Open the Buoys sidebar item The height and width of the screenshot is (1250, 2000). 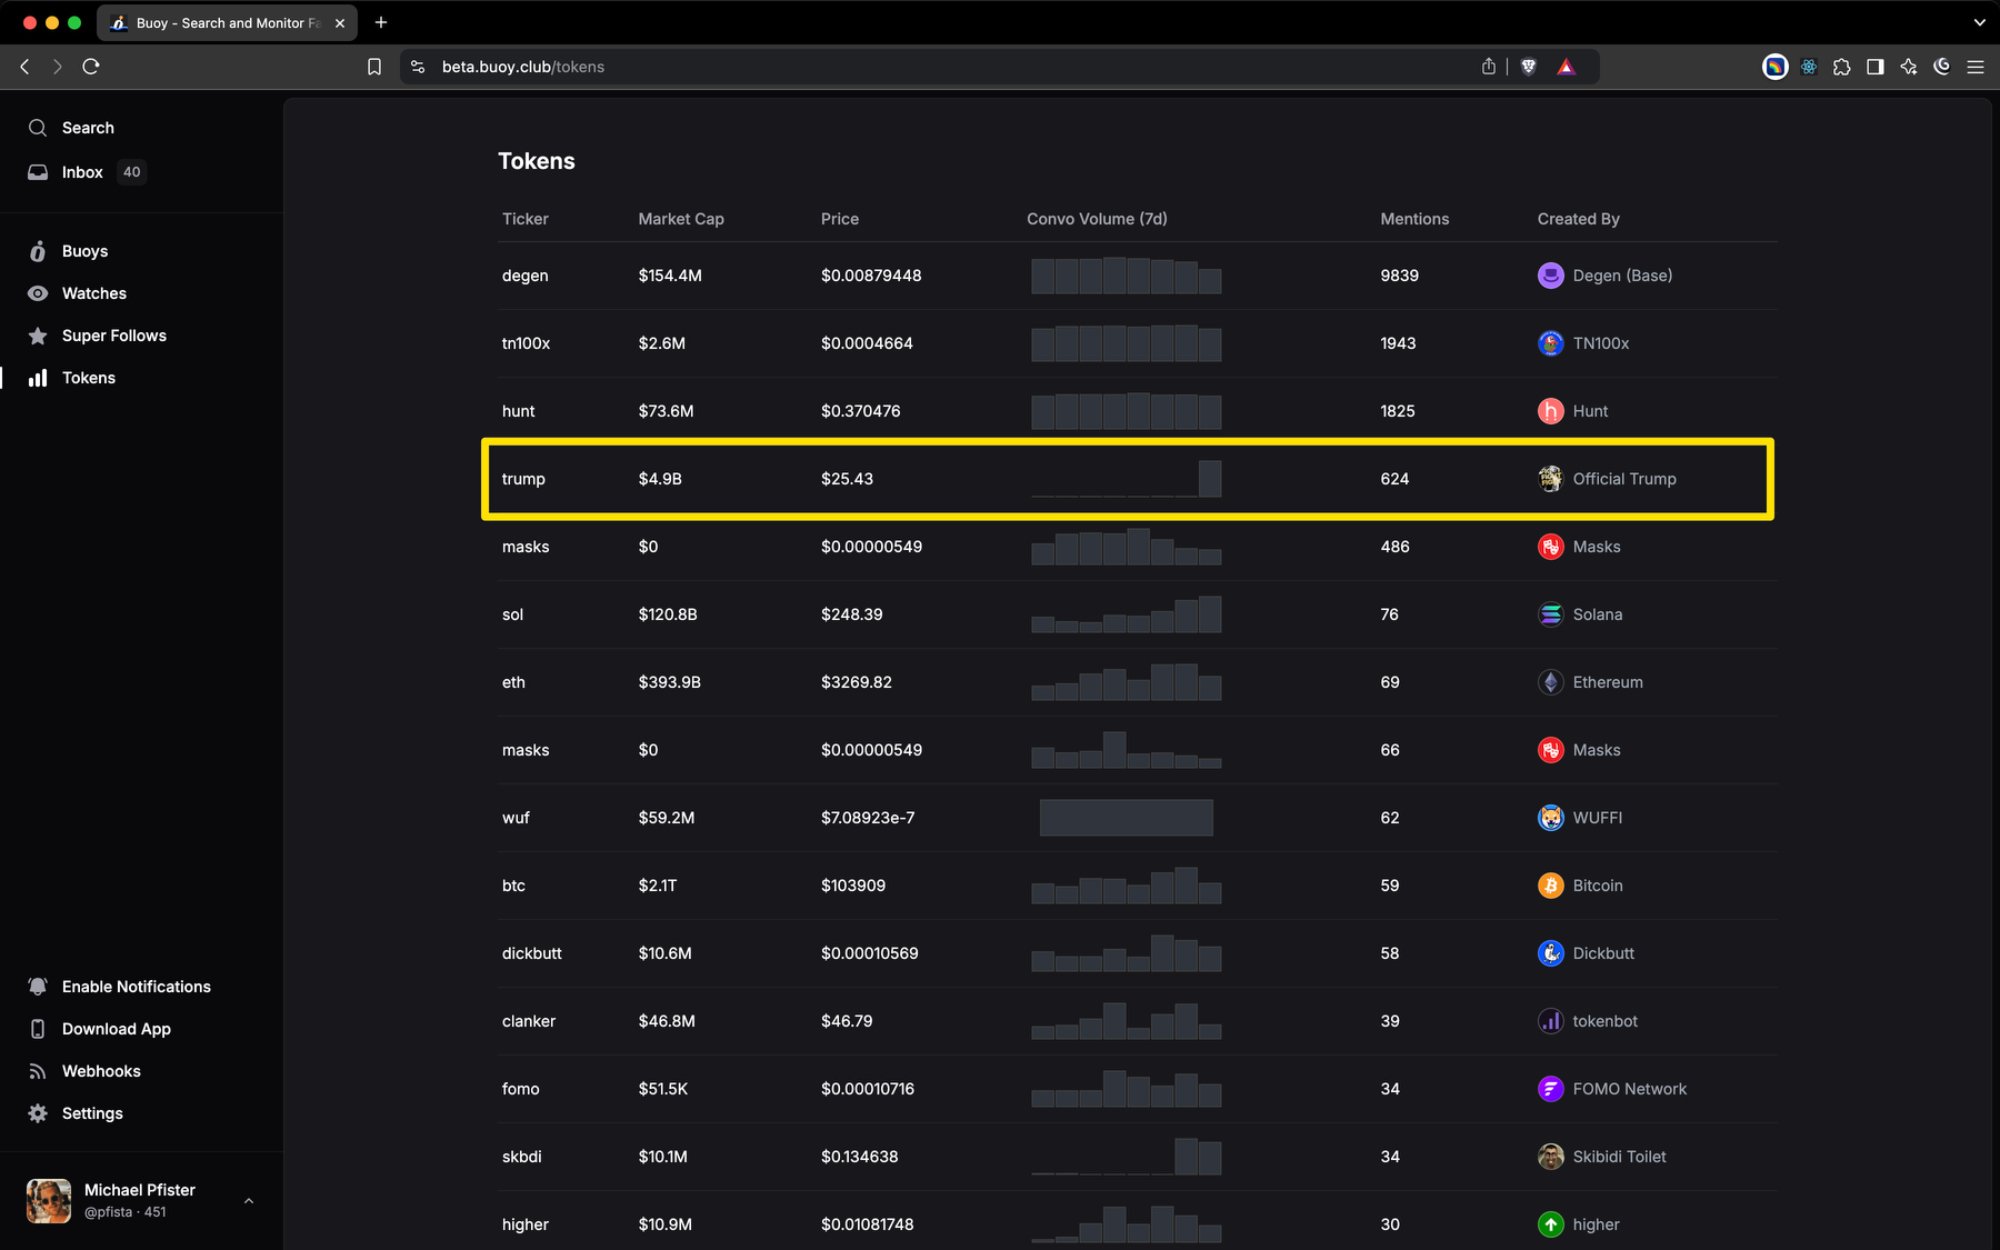[x=84, y=251]
